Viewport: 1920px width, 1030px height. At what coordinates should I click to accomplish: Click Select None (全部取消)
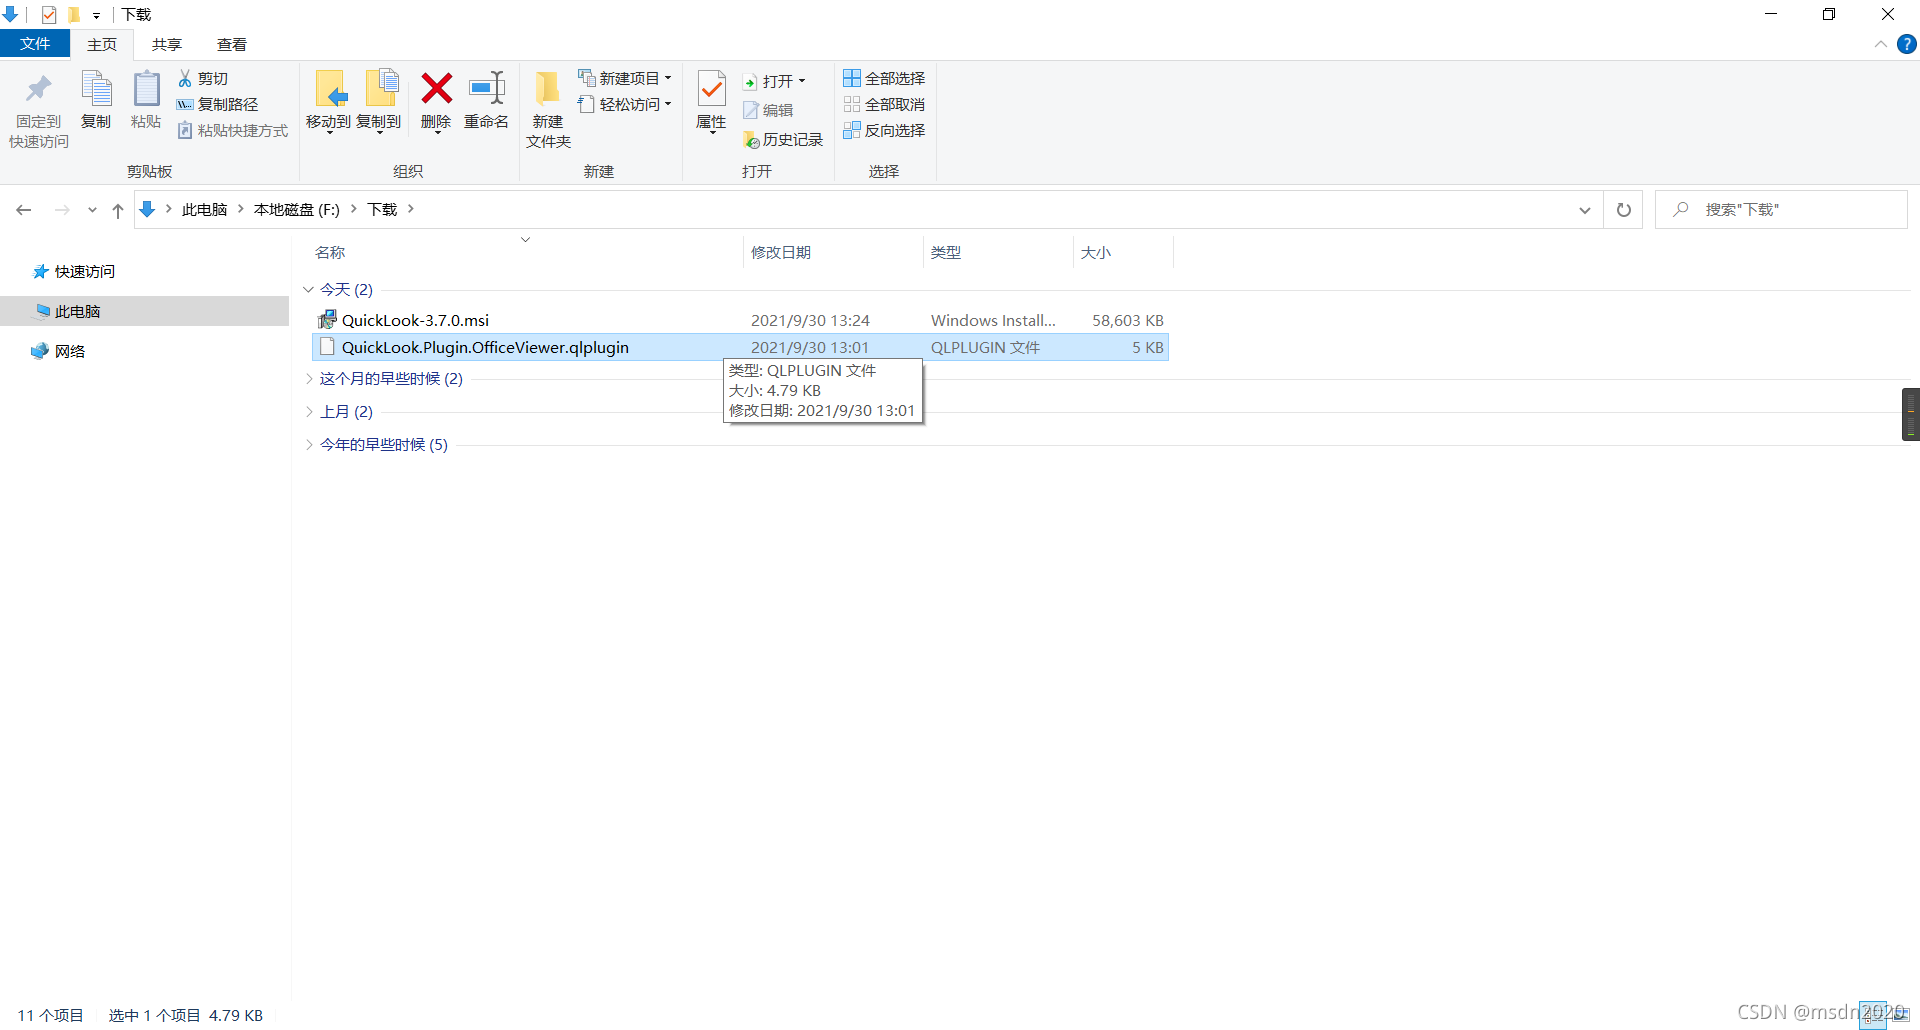[884, 104]
